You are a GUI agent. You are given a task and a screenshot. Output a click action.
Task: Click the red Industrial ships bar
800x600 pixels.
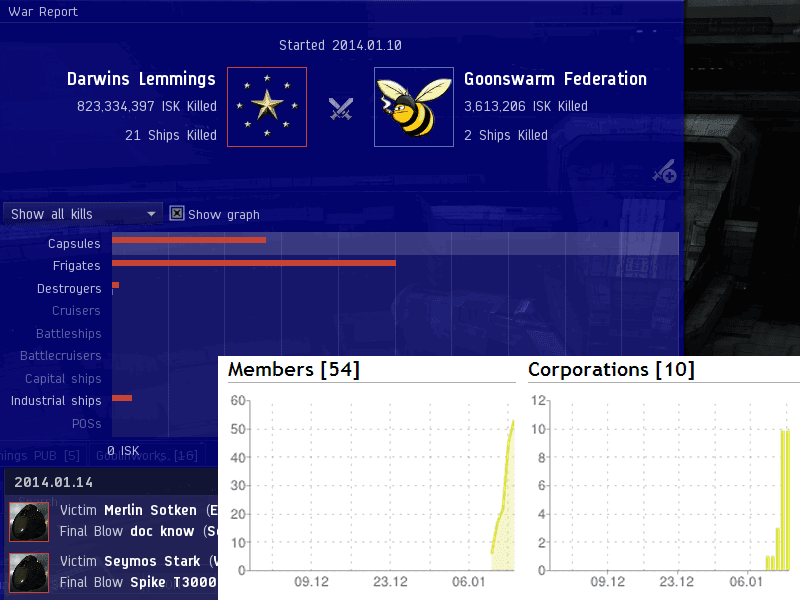[122, 398]
